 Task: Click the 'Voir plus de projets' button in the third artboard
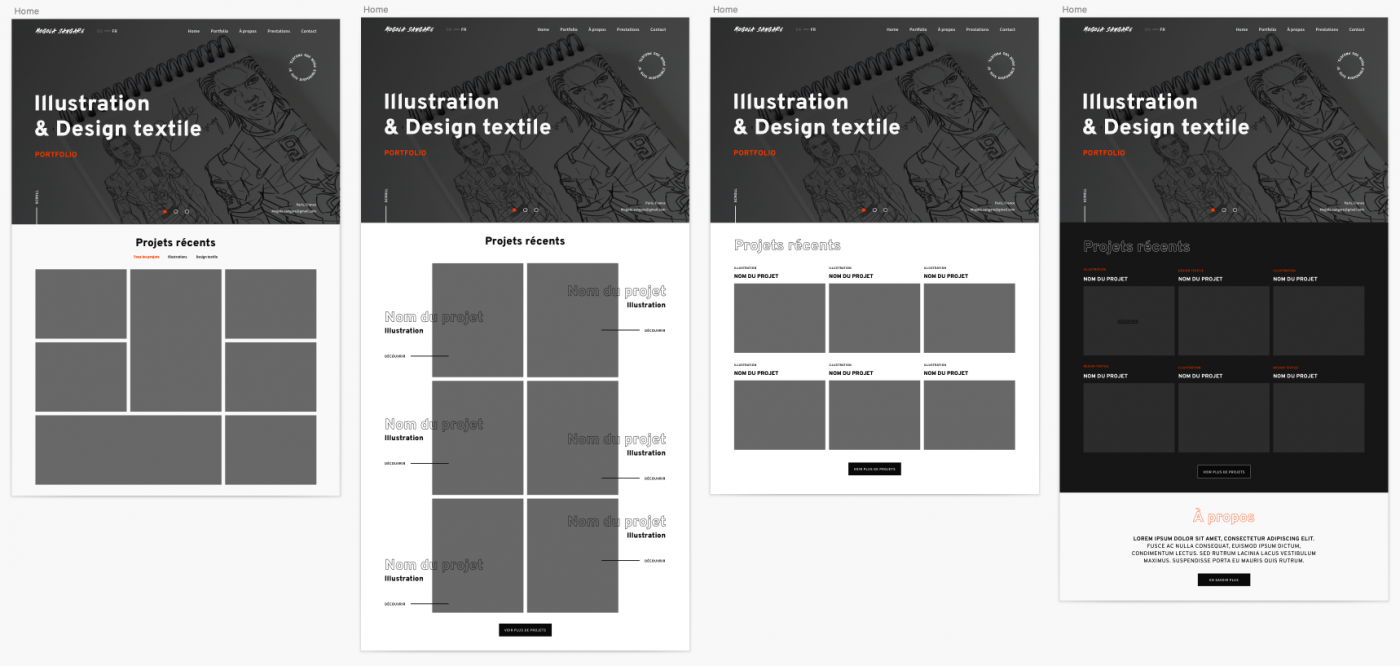pyautogui.click(x=875, y=468)
